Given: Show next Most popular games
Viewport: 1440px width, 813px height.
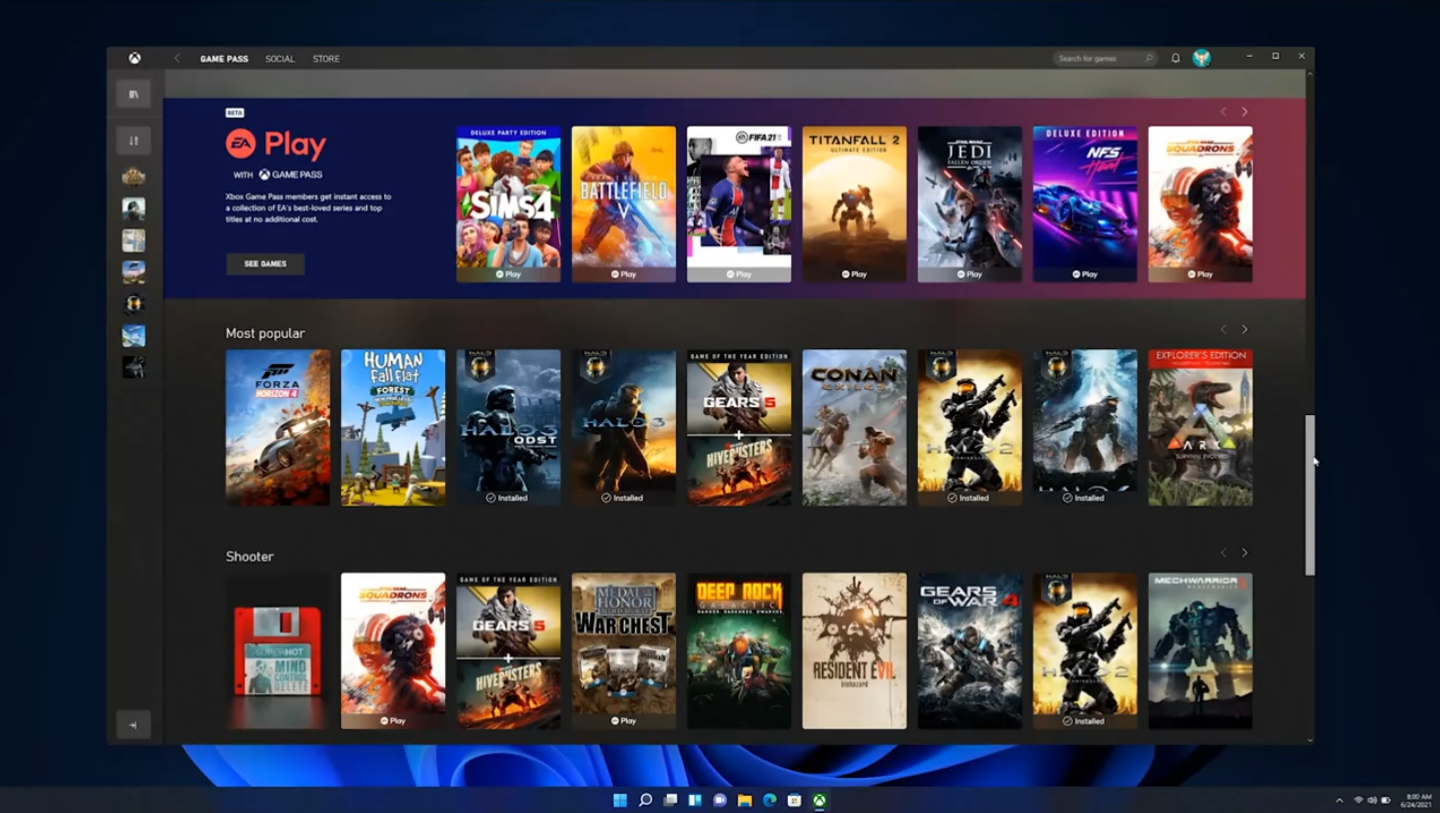Looking at the screenshot, I should [1245, 329].
